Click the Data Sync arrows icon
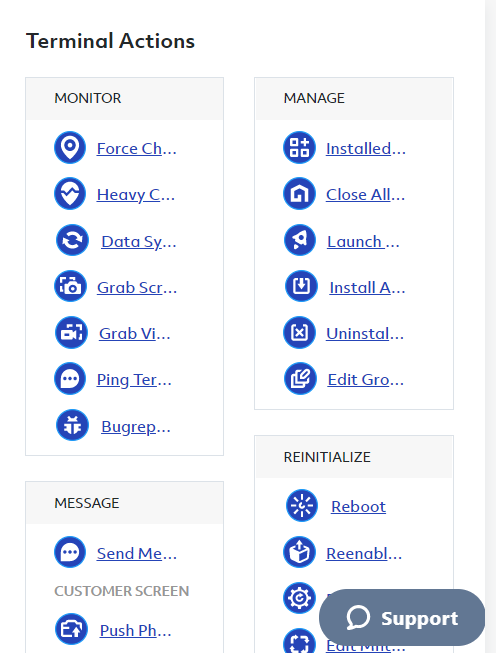Viewport: 496px width, 653px height. click(x=72, y=240)
